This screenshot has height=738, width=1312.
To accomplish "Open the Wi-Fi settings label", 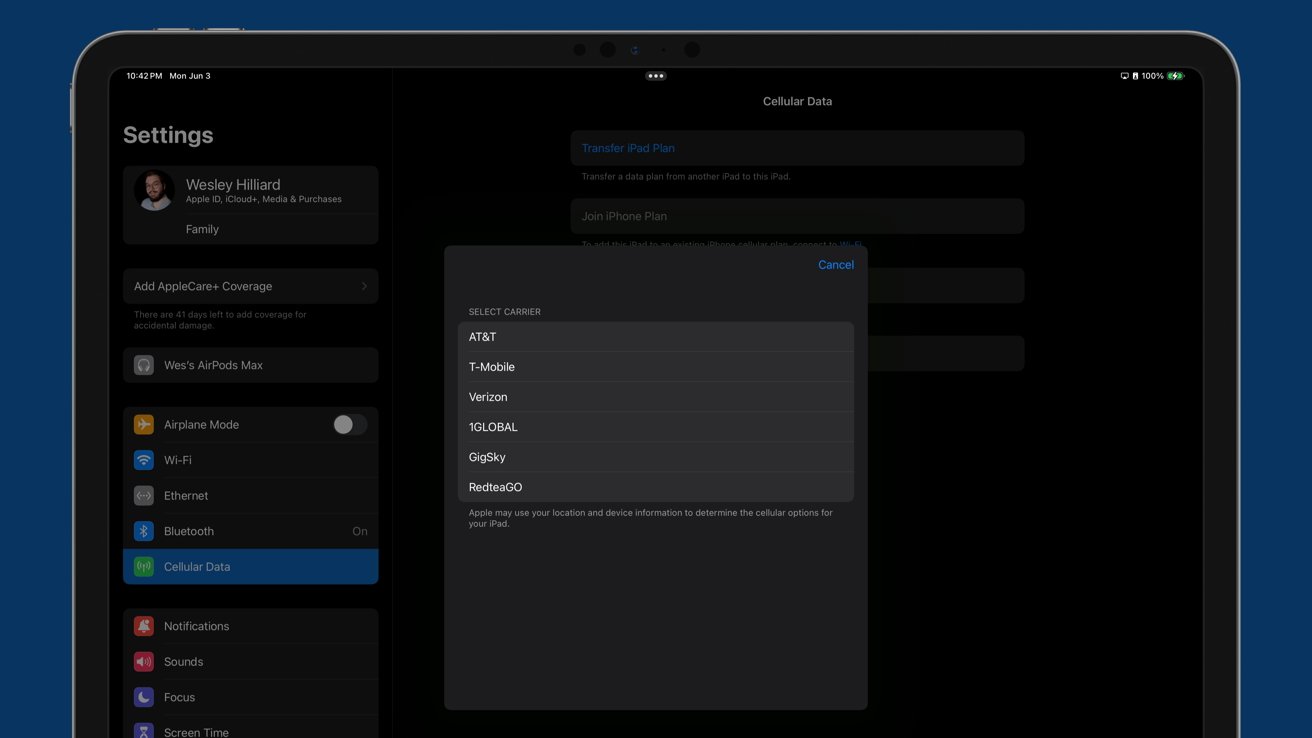I will coord(178,460).
